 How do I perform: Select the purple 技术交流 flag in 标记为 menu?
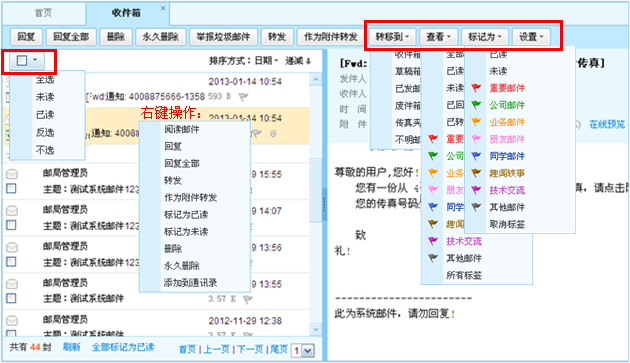(476, 190)
